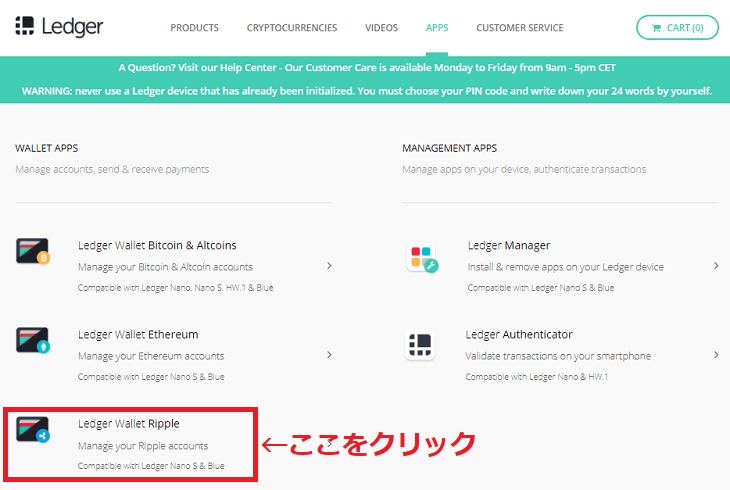Click 'Manage your Bitcoin & Altcoin accounts' text
The image size is (730, 490).
tap(165, 267)
